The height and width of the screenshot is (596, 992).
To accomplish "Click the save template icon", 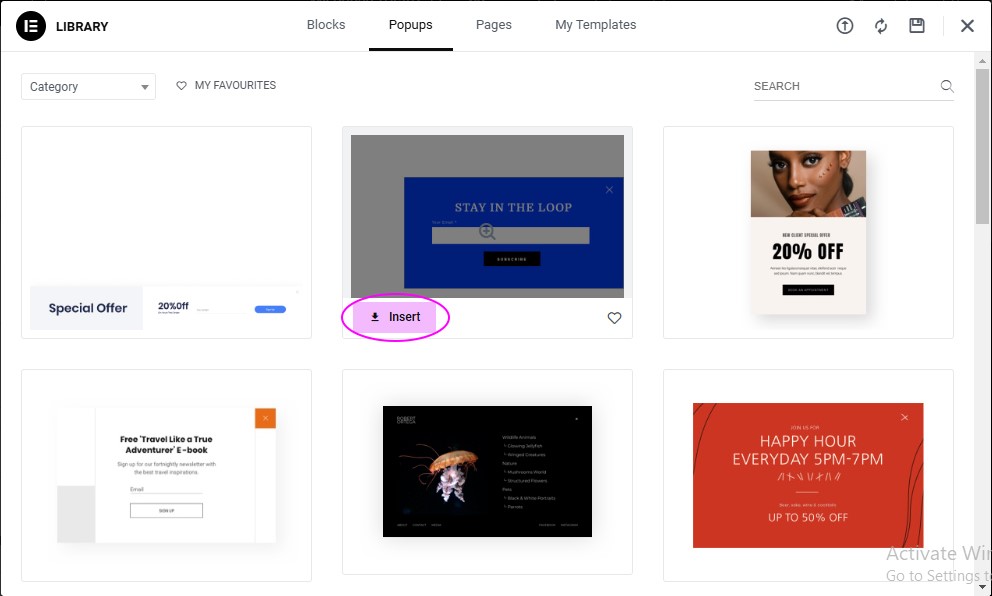I will click(917, 25).
